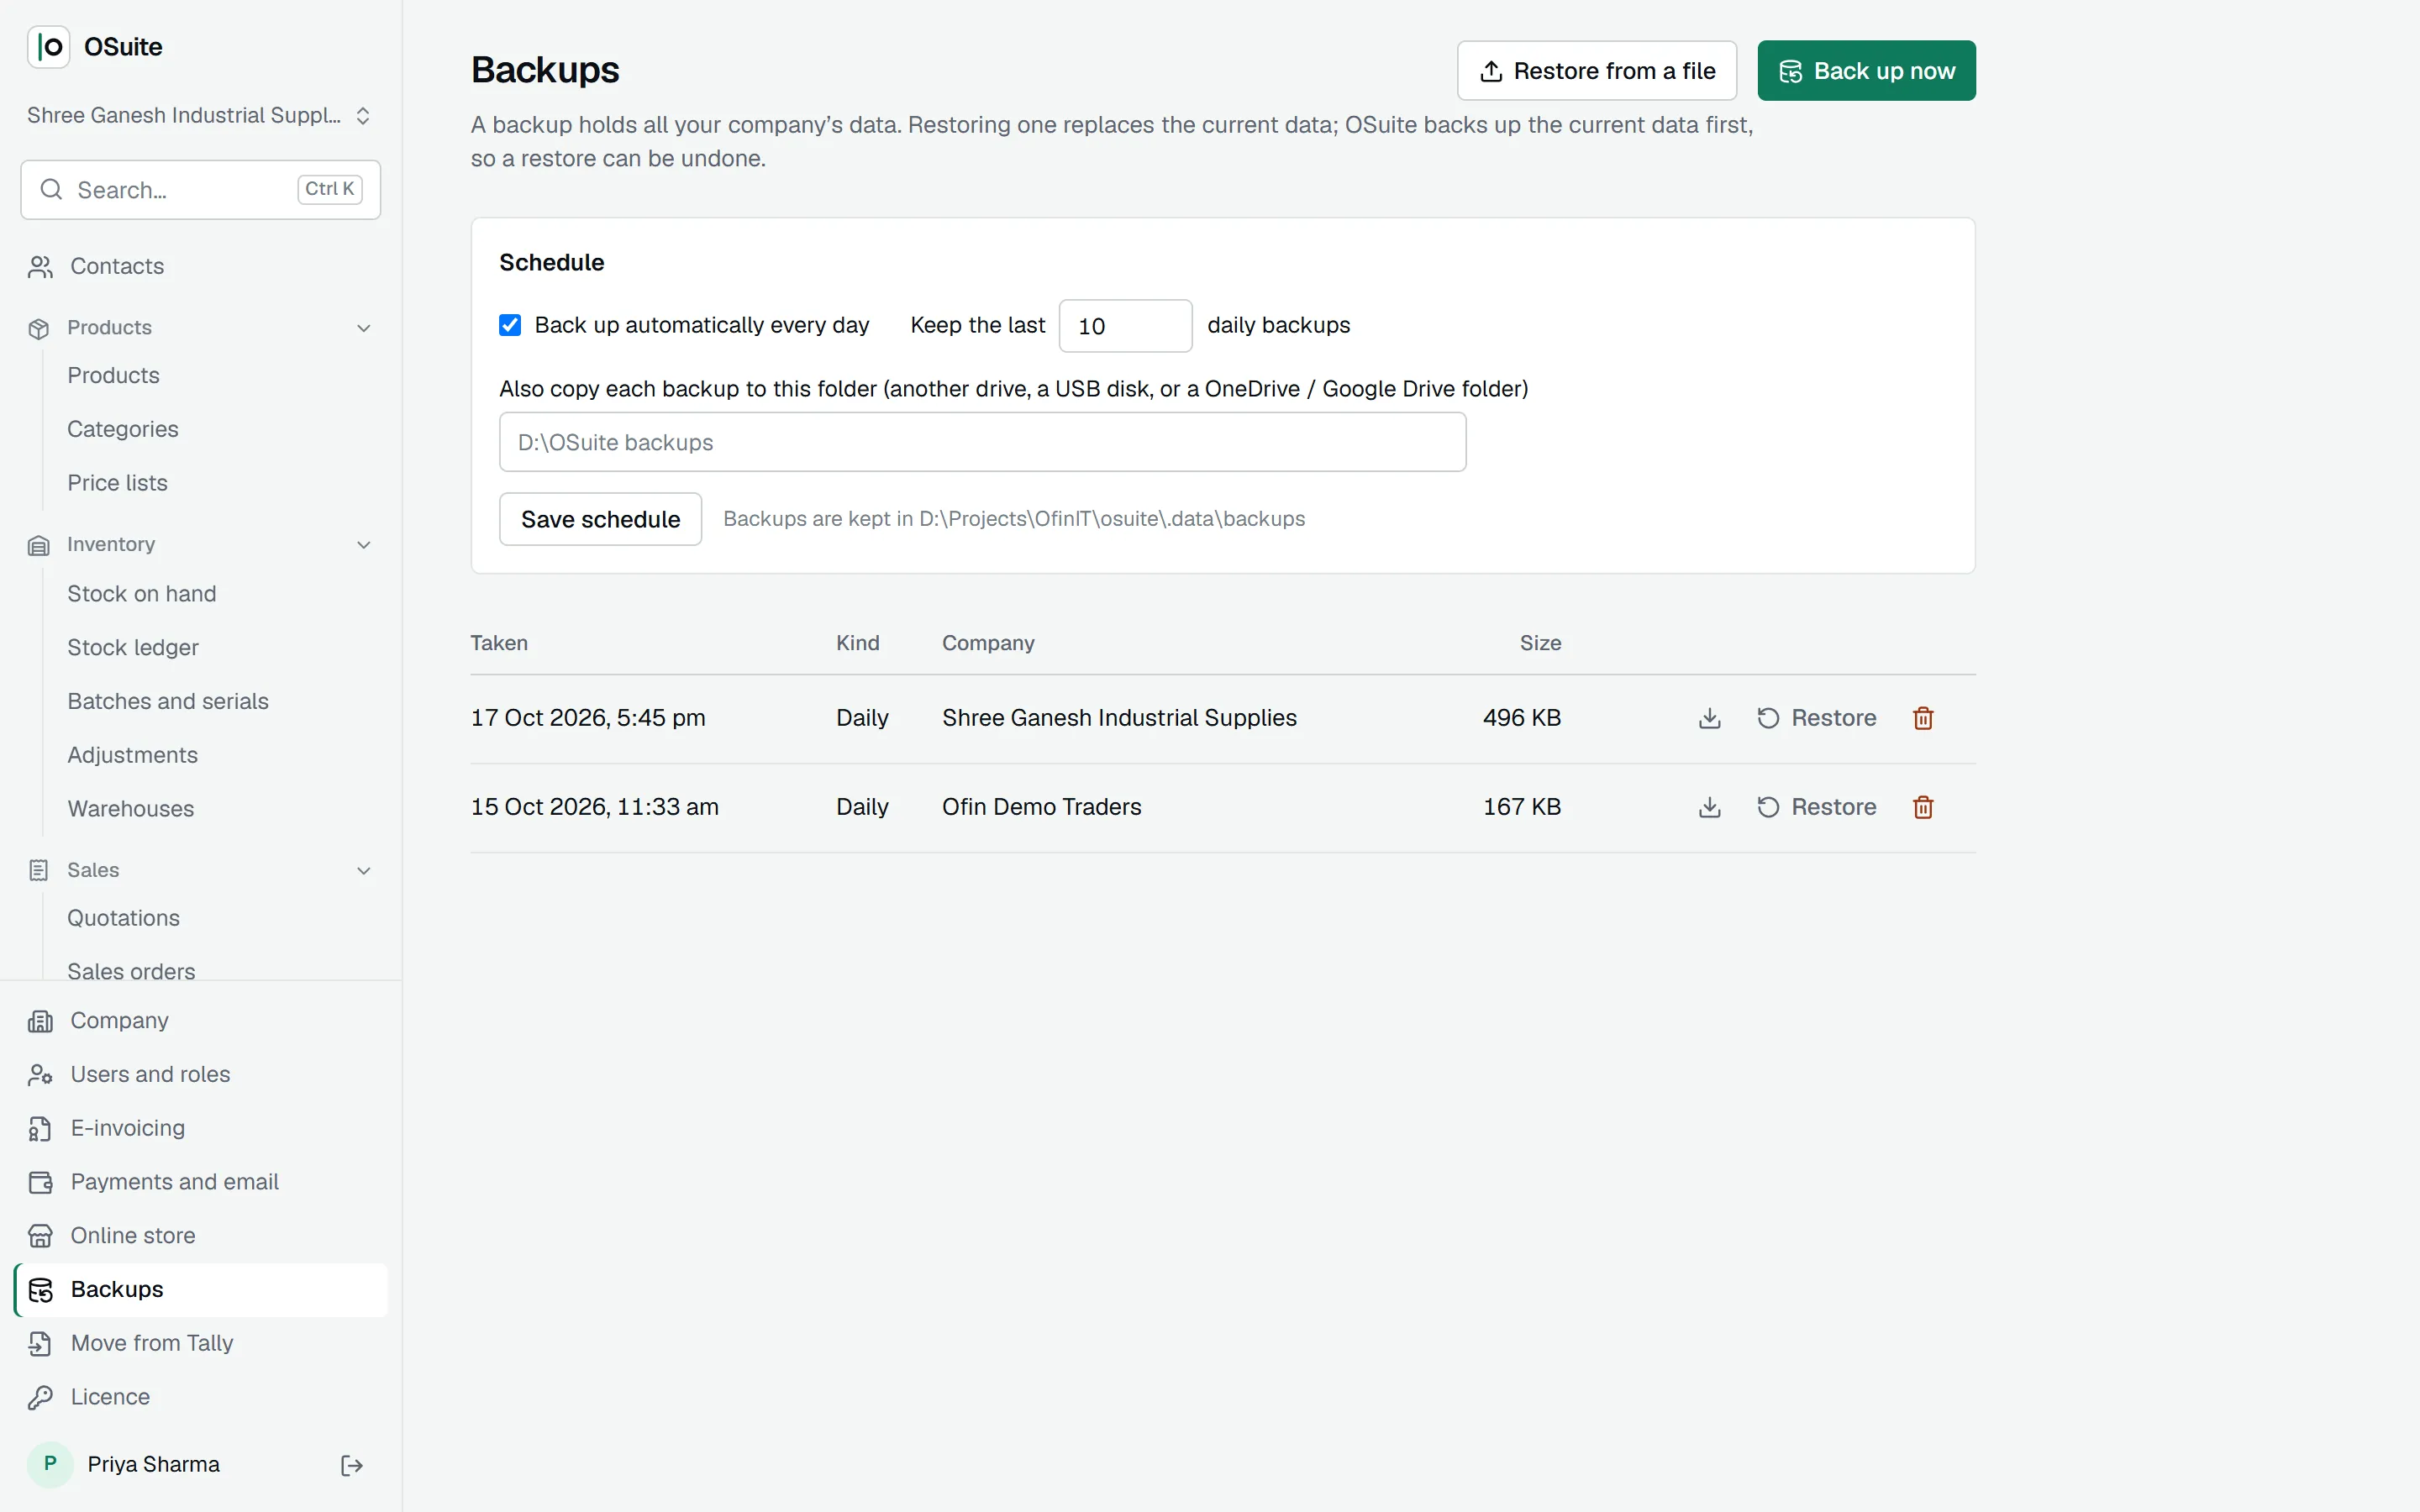The image size is (2420, 1512).
Task: Click Back up now
Action: [x=1866, y=71]
